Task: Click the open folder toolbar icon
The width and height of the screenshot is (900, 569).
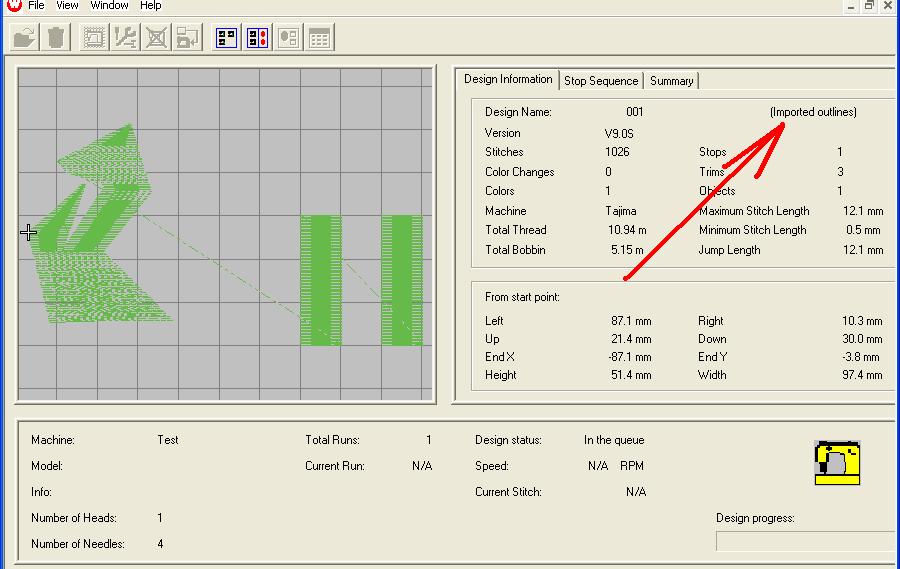Action: 25,38
